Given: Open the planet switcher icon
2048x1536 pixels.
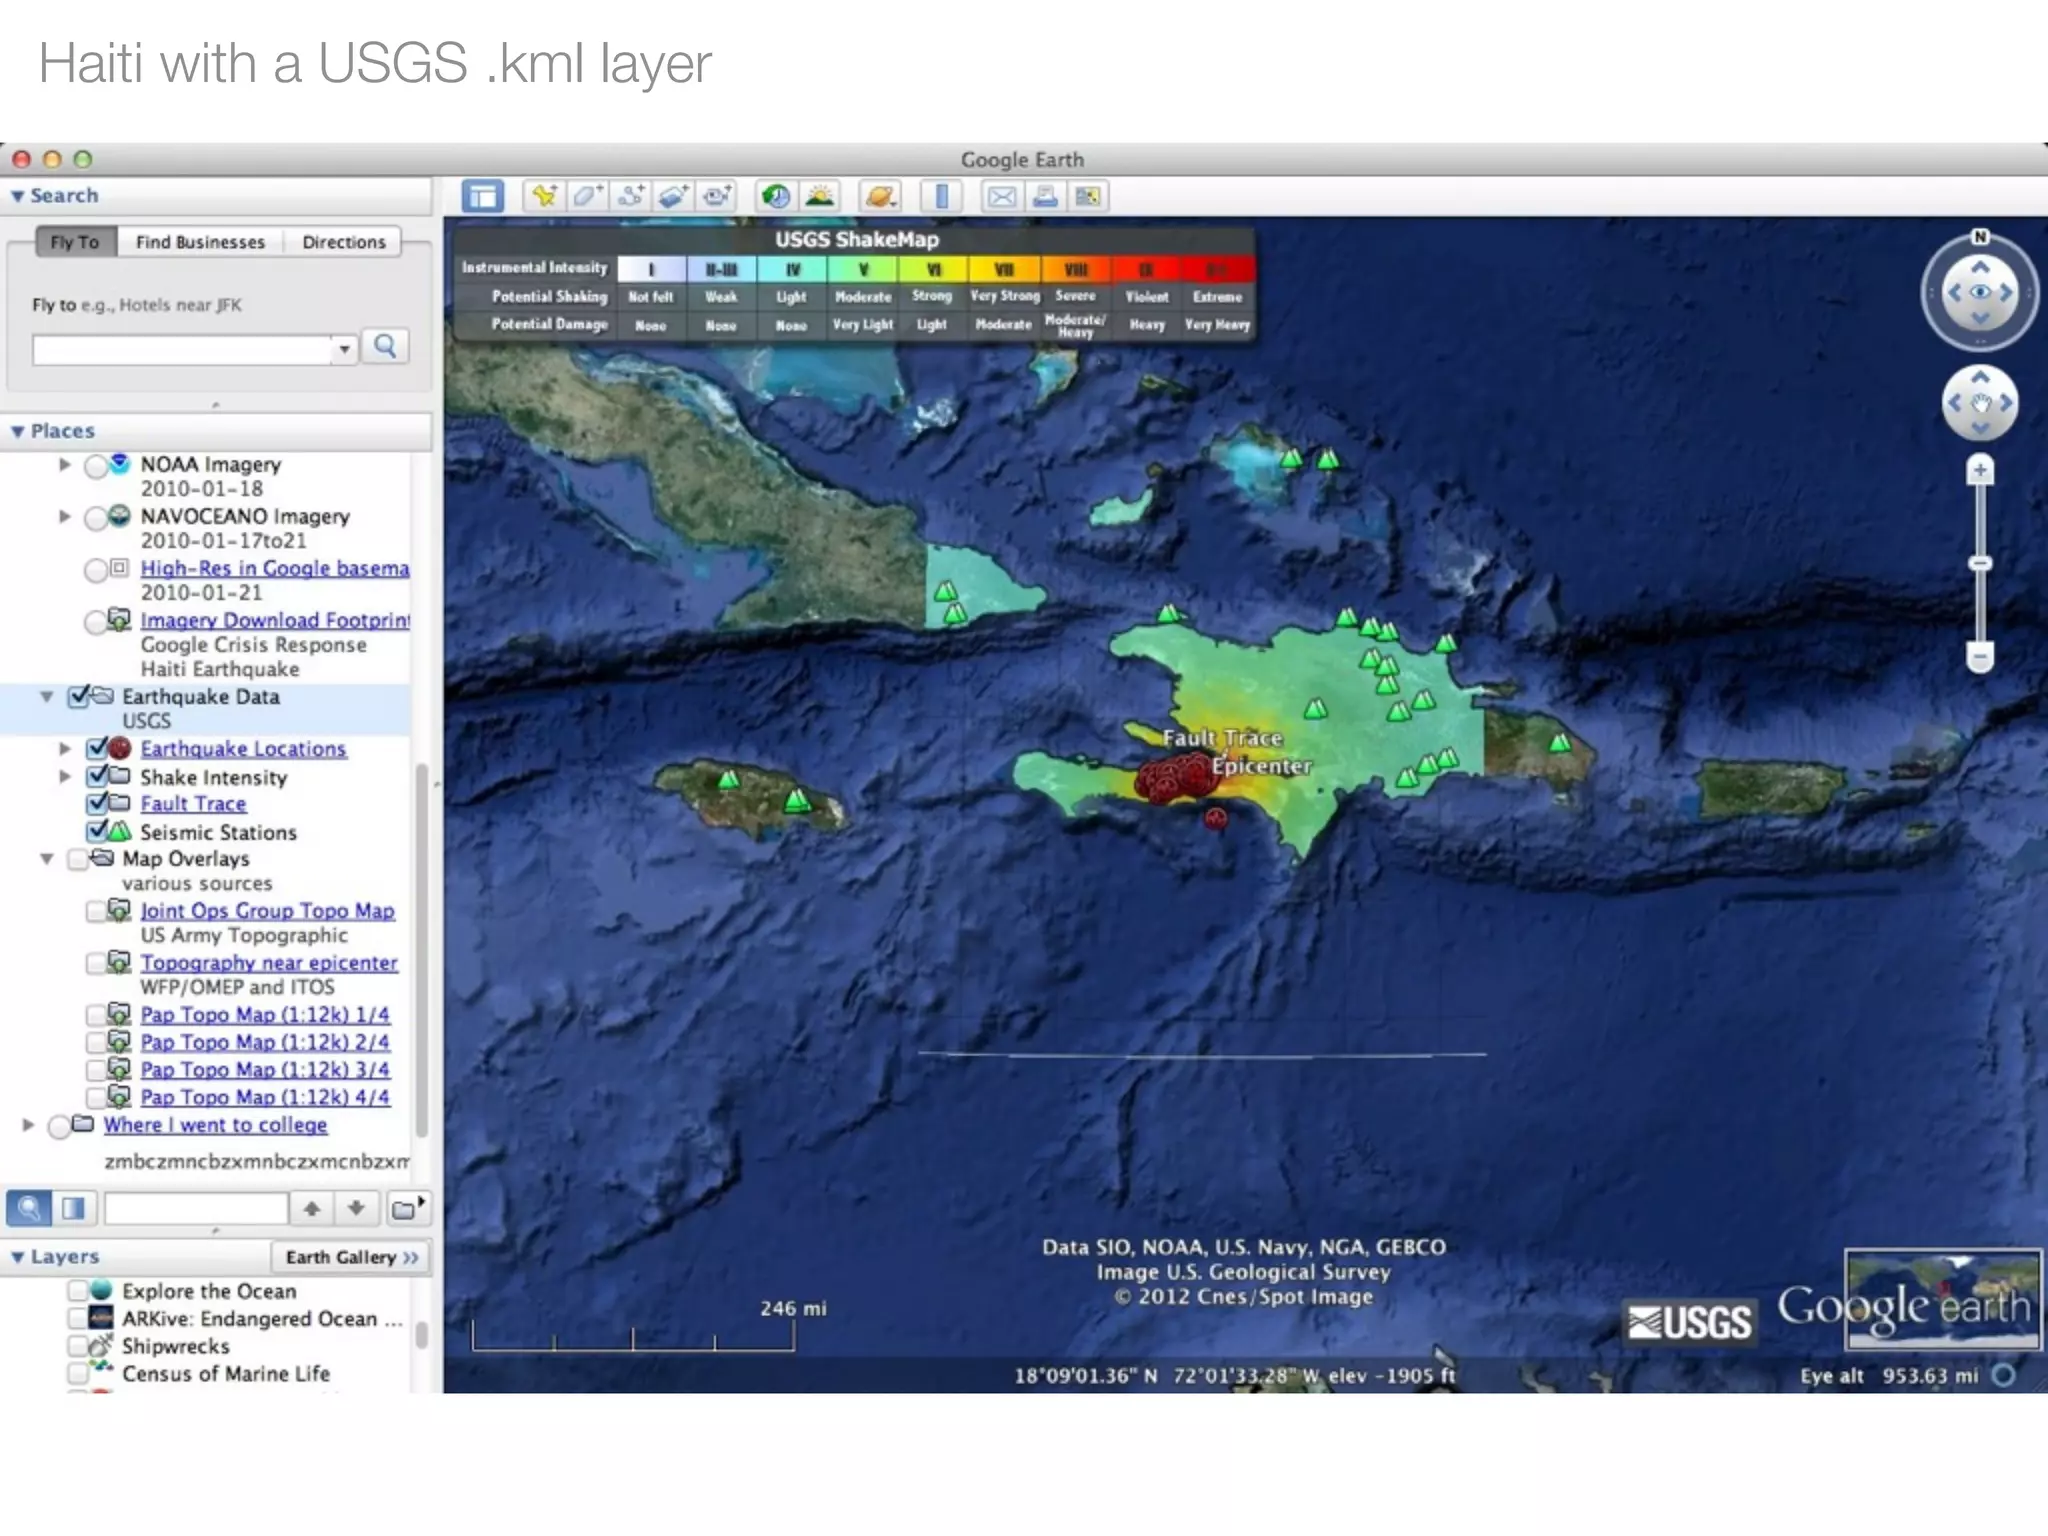Looking at the screenshot, I should (x=880, y=196).
